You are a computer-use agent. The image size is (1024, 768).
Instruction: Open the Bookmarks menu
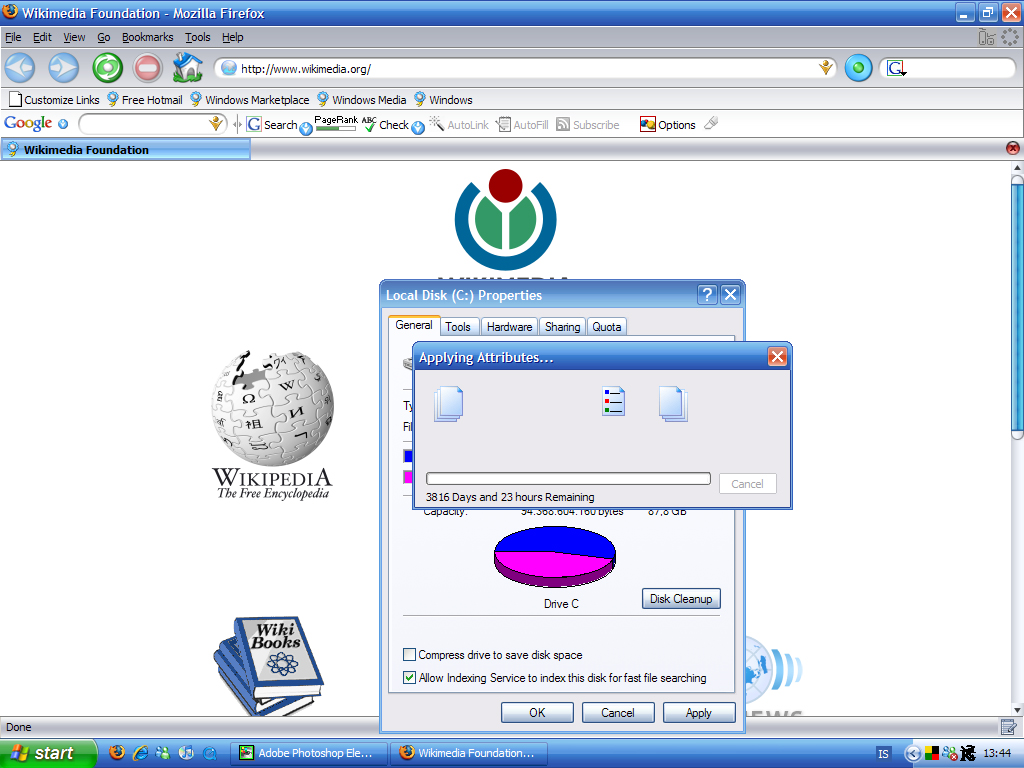click(x=148, y=37)
